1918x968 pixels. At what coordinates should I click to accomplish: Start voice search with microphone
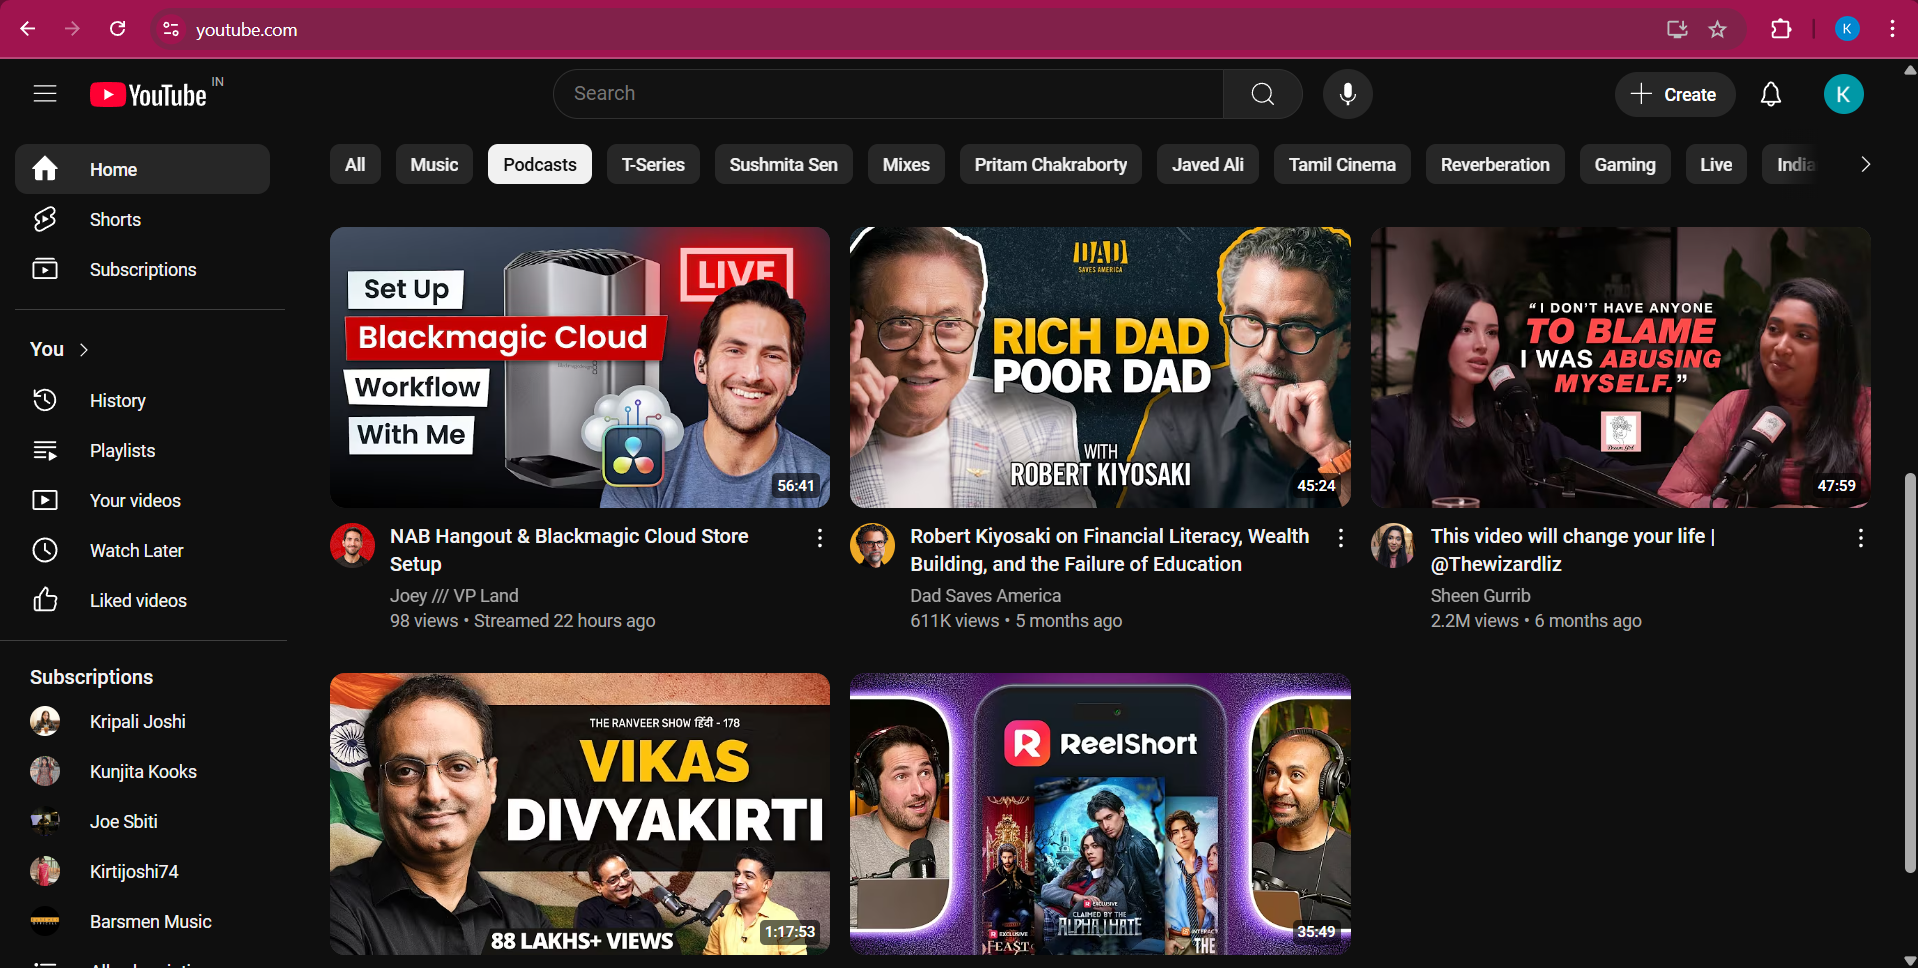(1348, 94)
